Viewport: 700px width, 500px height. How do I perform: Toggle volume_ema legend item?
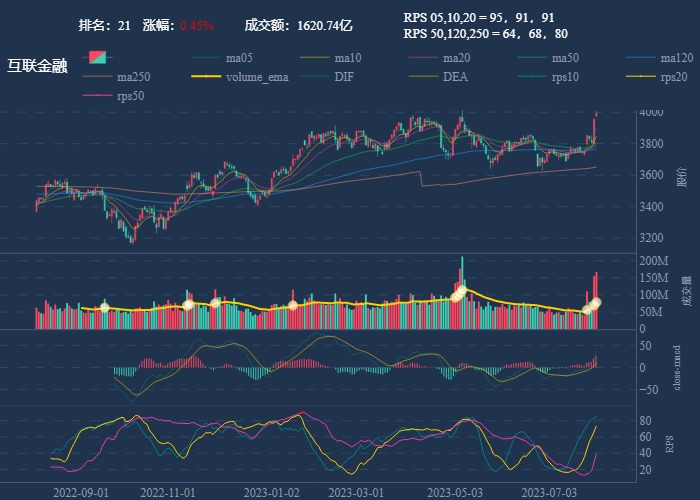(240, 77)
